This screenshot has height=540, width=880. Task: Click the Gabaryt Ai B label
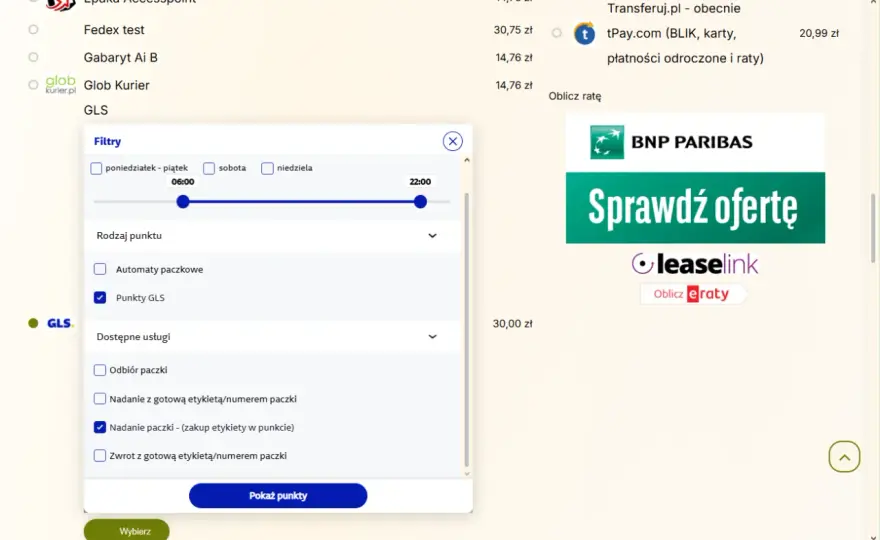[121, 57]
